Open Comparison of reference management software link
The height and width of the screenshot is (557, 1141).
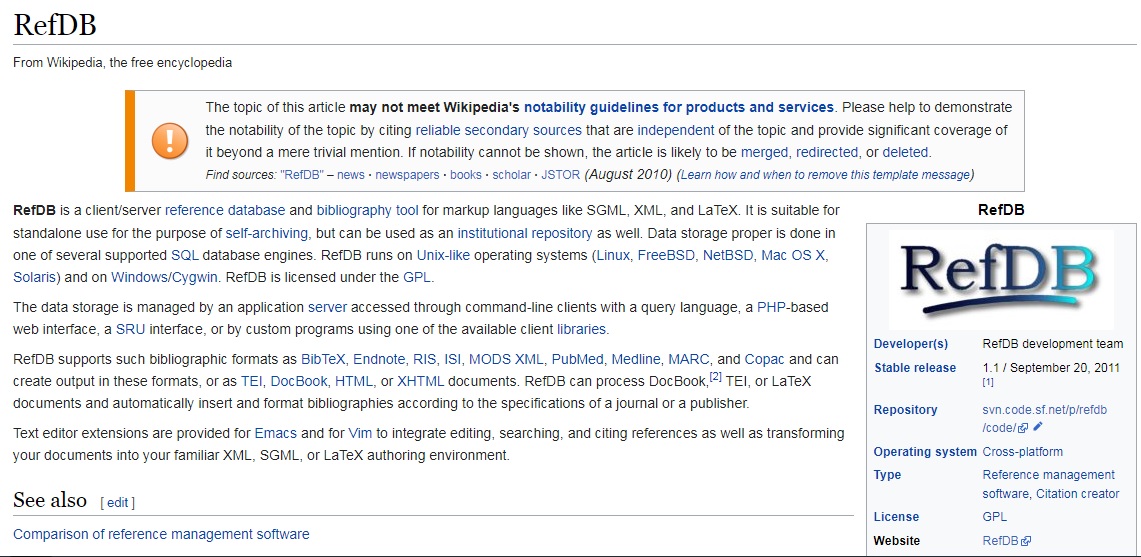click(x=161, y=534)
